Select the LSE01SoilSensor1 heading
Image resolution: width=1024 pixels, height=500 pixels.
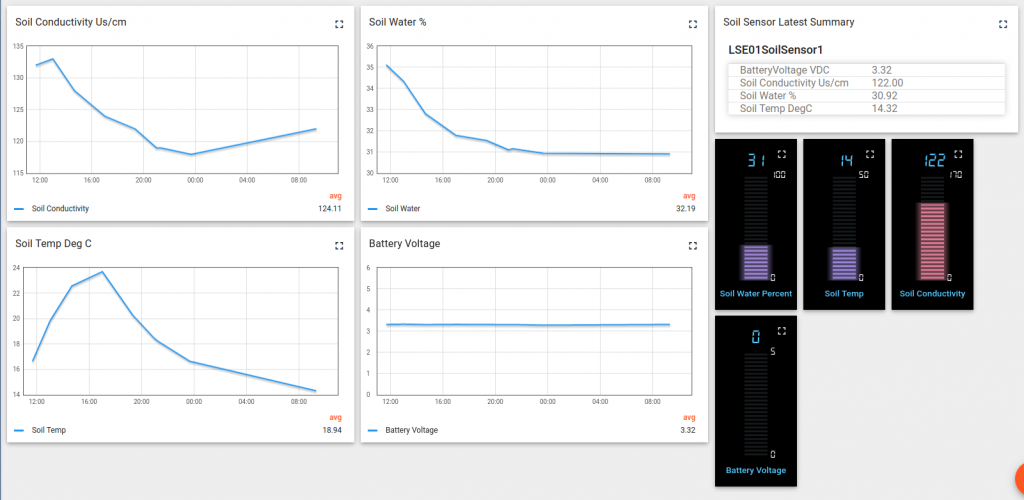click(775, 50)
